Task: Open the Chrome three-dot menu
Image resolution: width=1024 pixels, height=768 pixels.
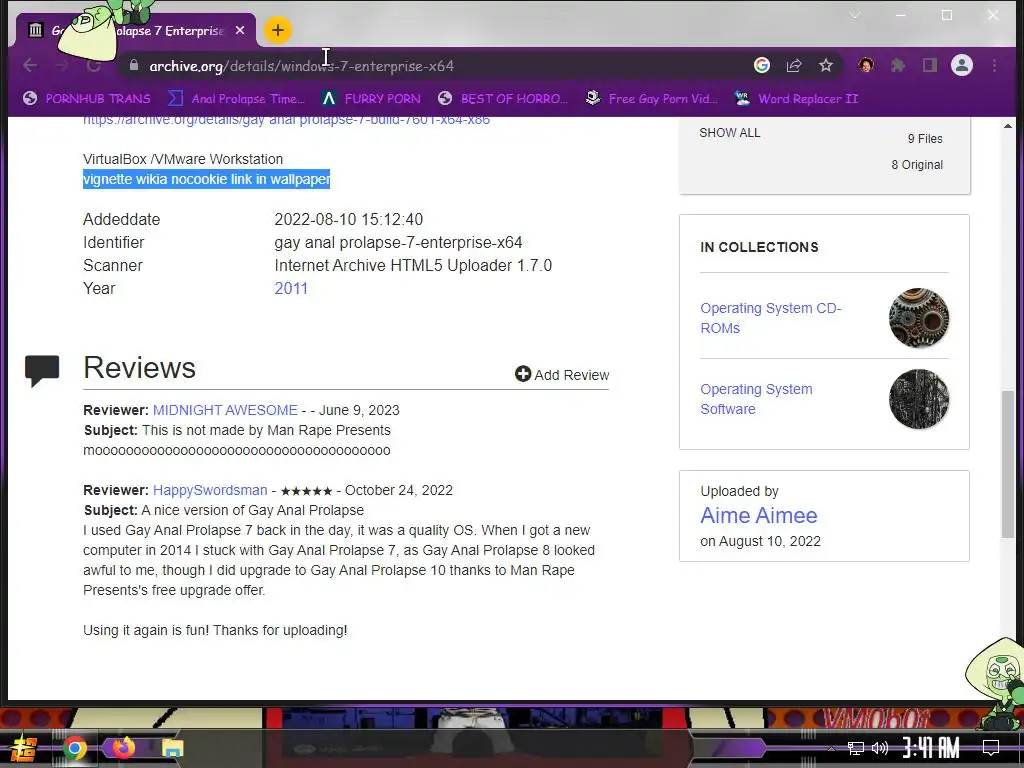Action: [x=994, y=65]
